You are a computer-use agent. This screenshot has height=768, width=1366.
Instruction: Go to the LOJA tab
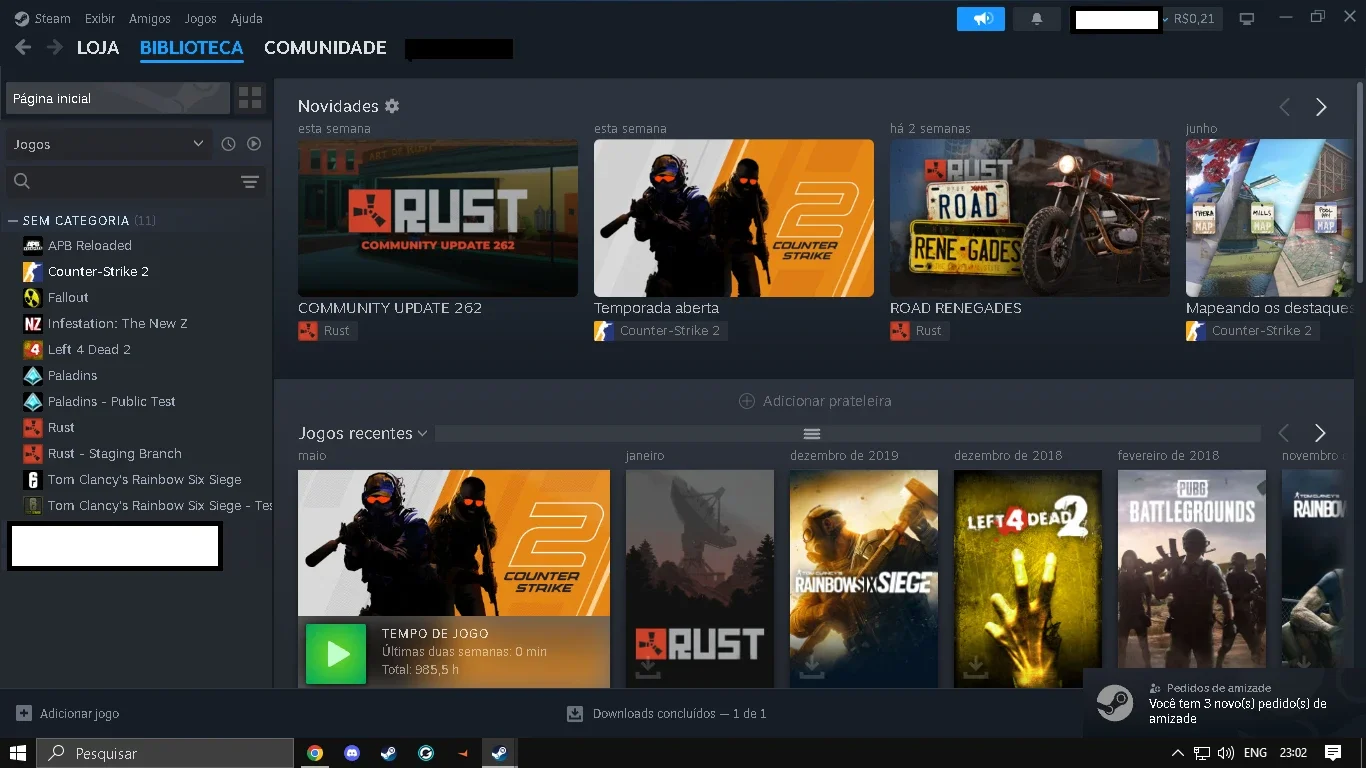pyautogui.click(x=98, y=47)
